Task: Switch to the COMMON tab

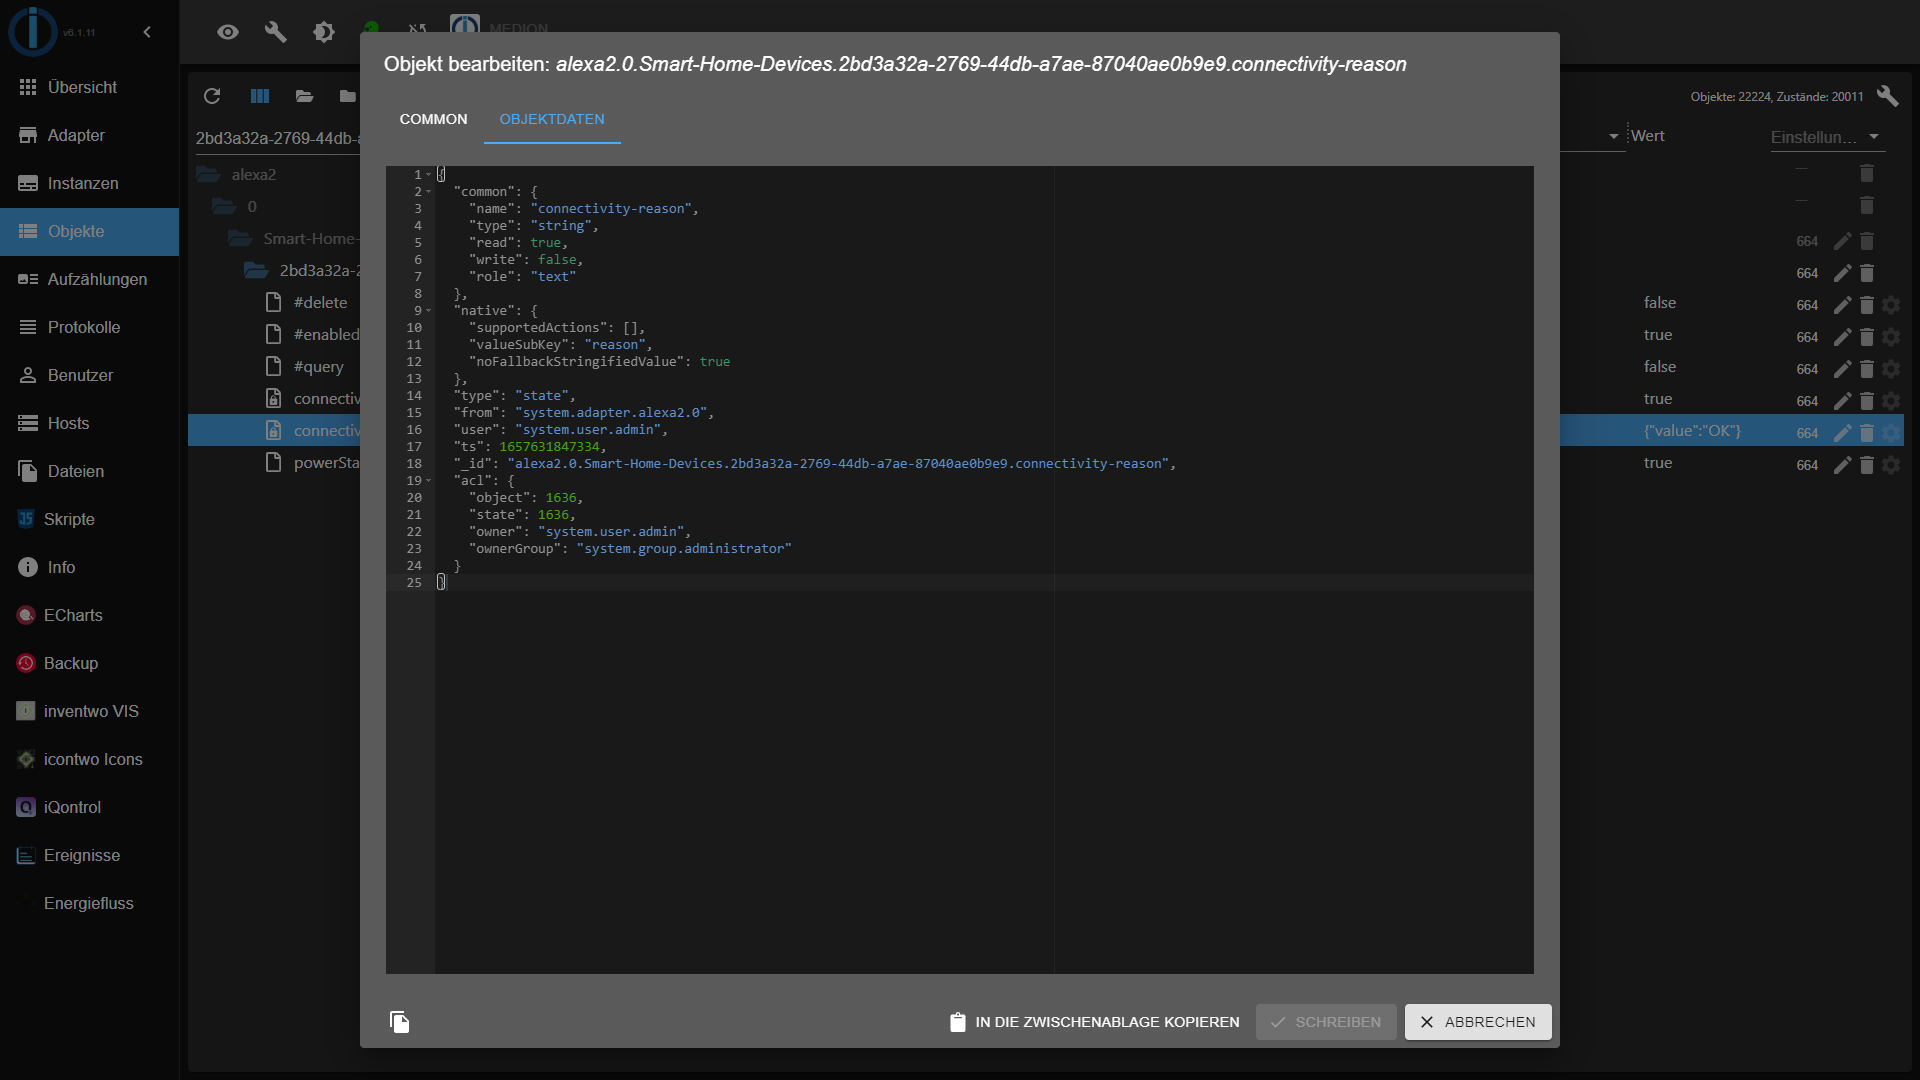Action: point(433,119)
